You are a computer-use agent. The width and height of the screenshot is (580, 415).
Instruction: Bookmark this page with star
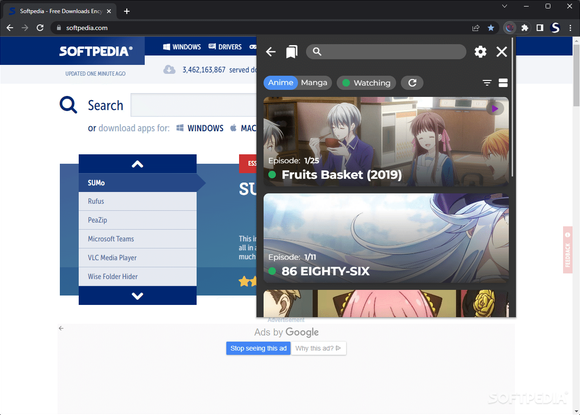(x=490, y=28)
